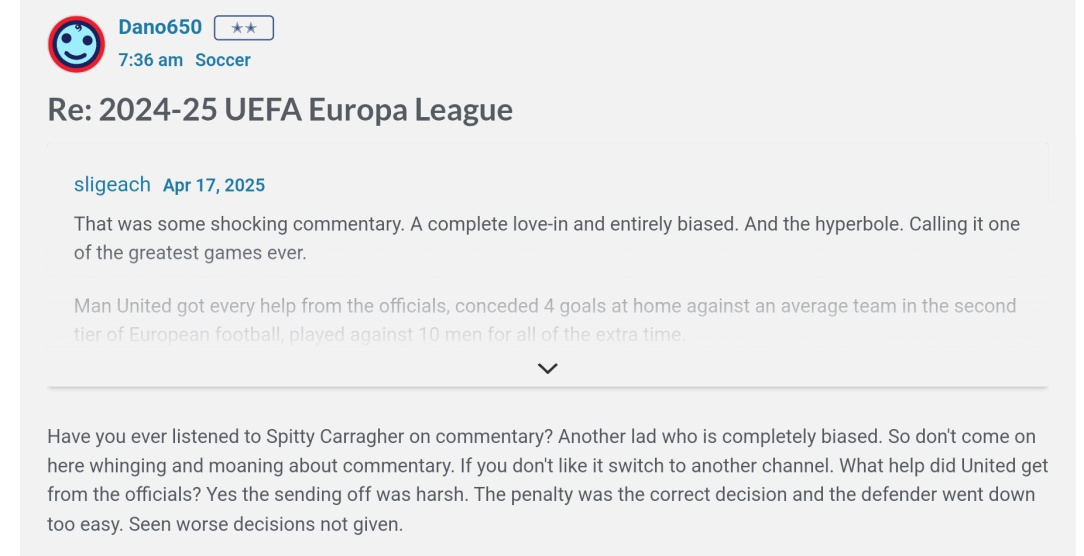Go to the Soccer forum category
The image size is (1084, 556).
(223, 60)
